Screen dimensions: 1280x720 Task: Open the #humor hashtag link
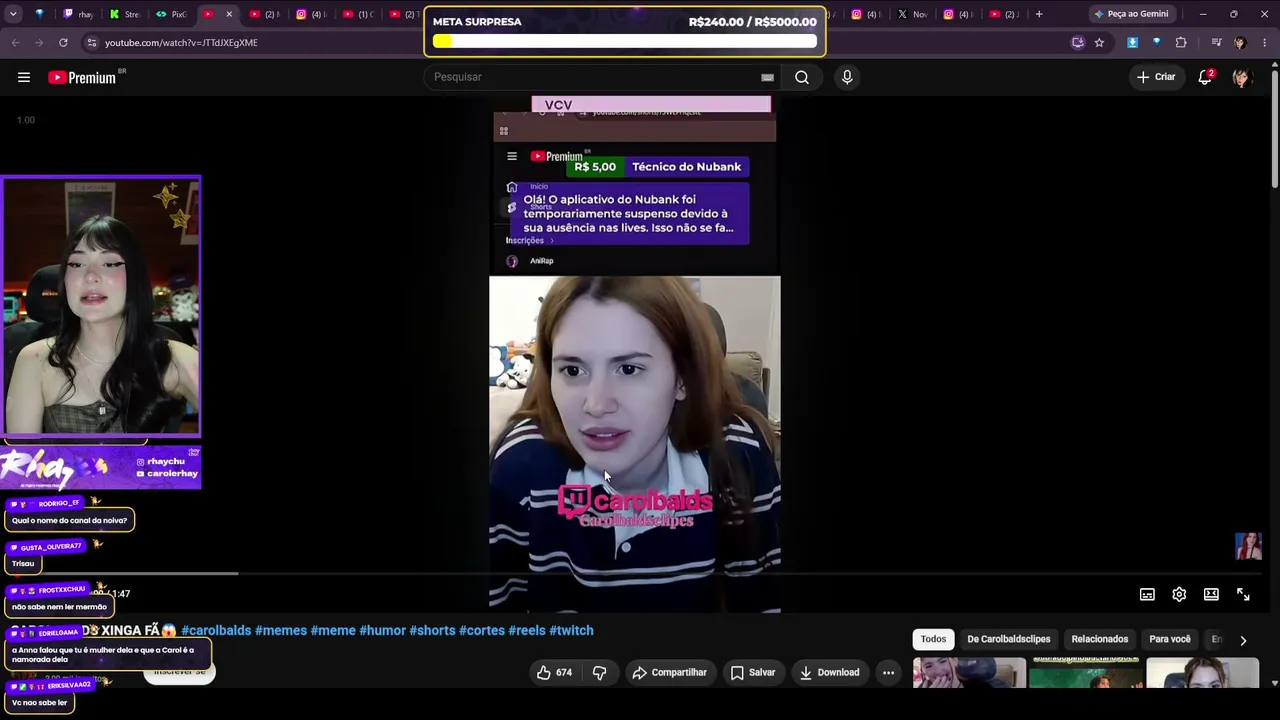tap(383, 631)
